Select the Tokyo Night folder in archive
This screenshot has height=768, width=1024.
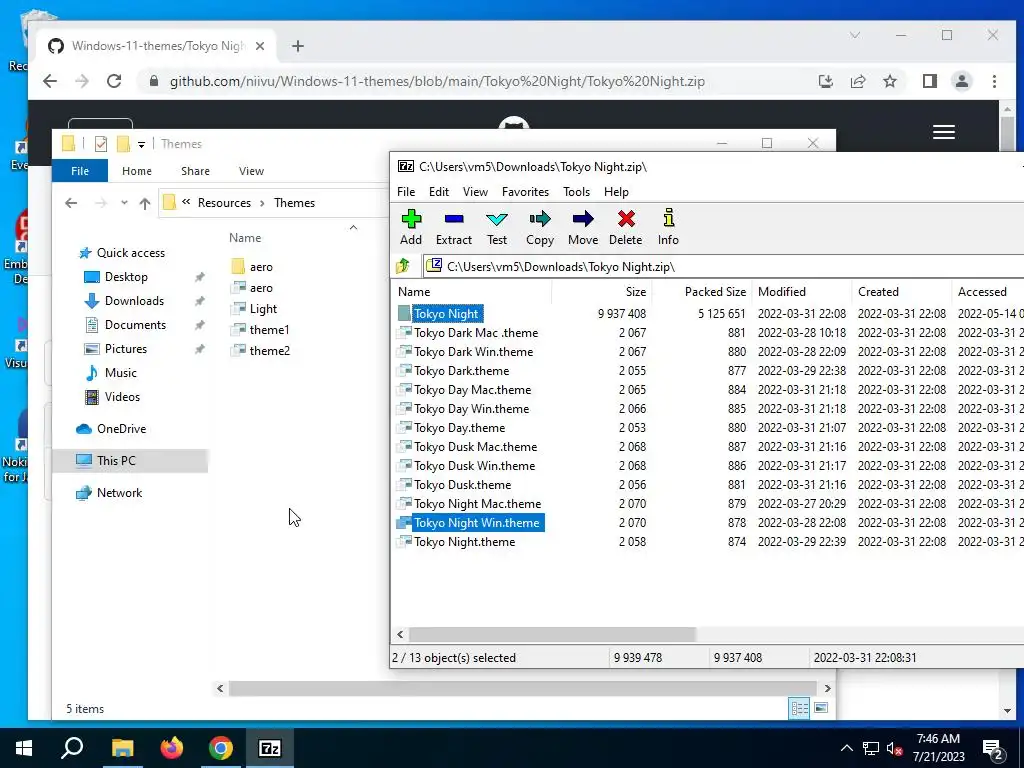click(x=446, y=313)
